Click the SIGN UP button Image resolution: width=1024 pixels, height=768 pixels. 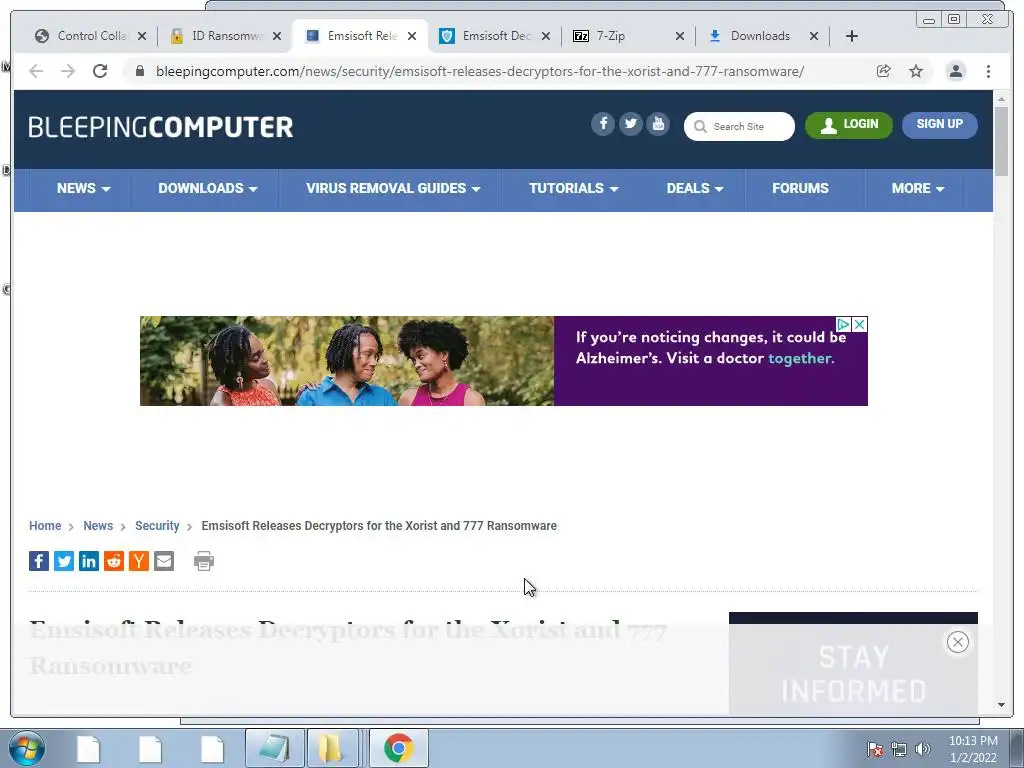point(939,125)
